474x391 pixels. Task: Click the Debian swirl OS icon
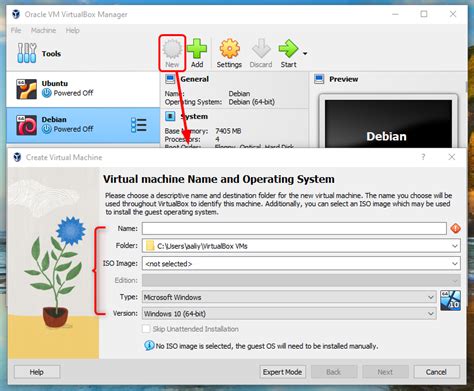[26, 125]
